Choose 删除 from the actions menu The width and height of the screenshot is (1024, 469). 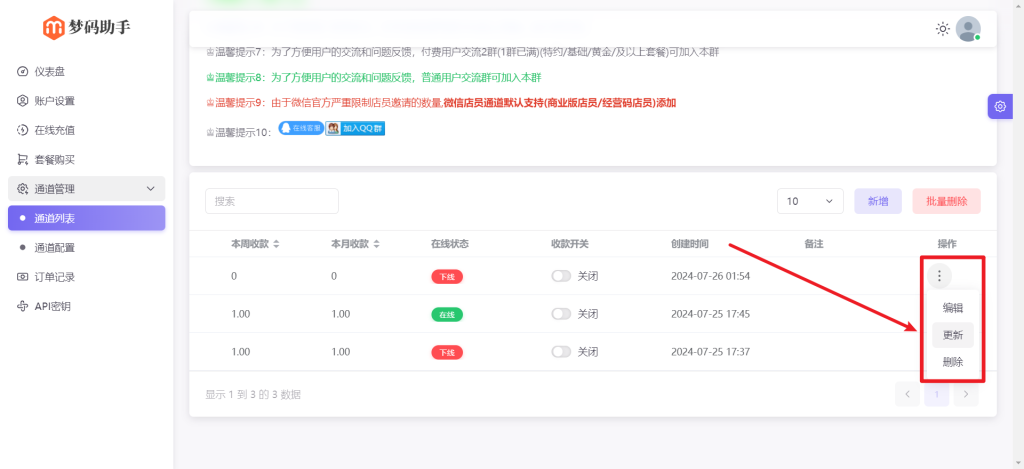pyautogui.click(x=952, y=362)
